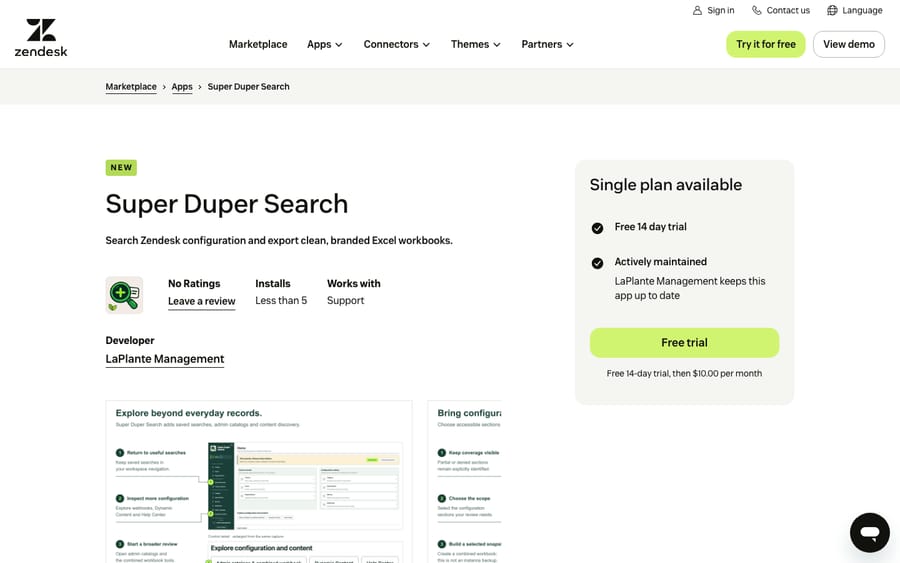Open the 'Bring configuration' screenshot thumbnail
900x563 pixels.
pos(464,482)
